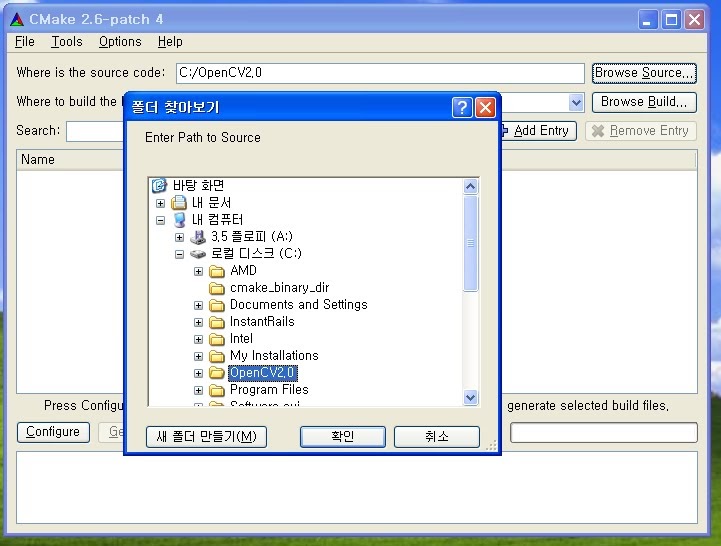Click the folder tree scrollbar up arrow
This screenshot has height=546, width=721.
click(x=470, y=186)
